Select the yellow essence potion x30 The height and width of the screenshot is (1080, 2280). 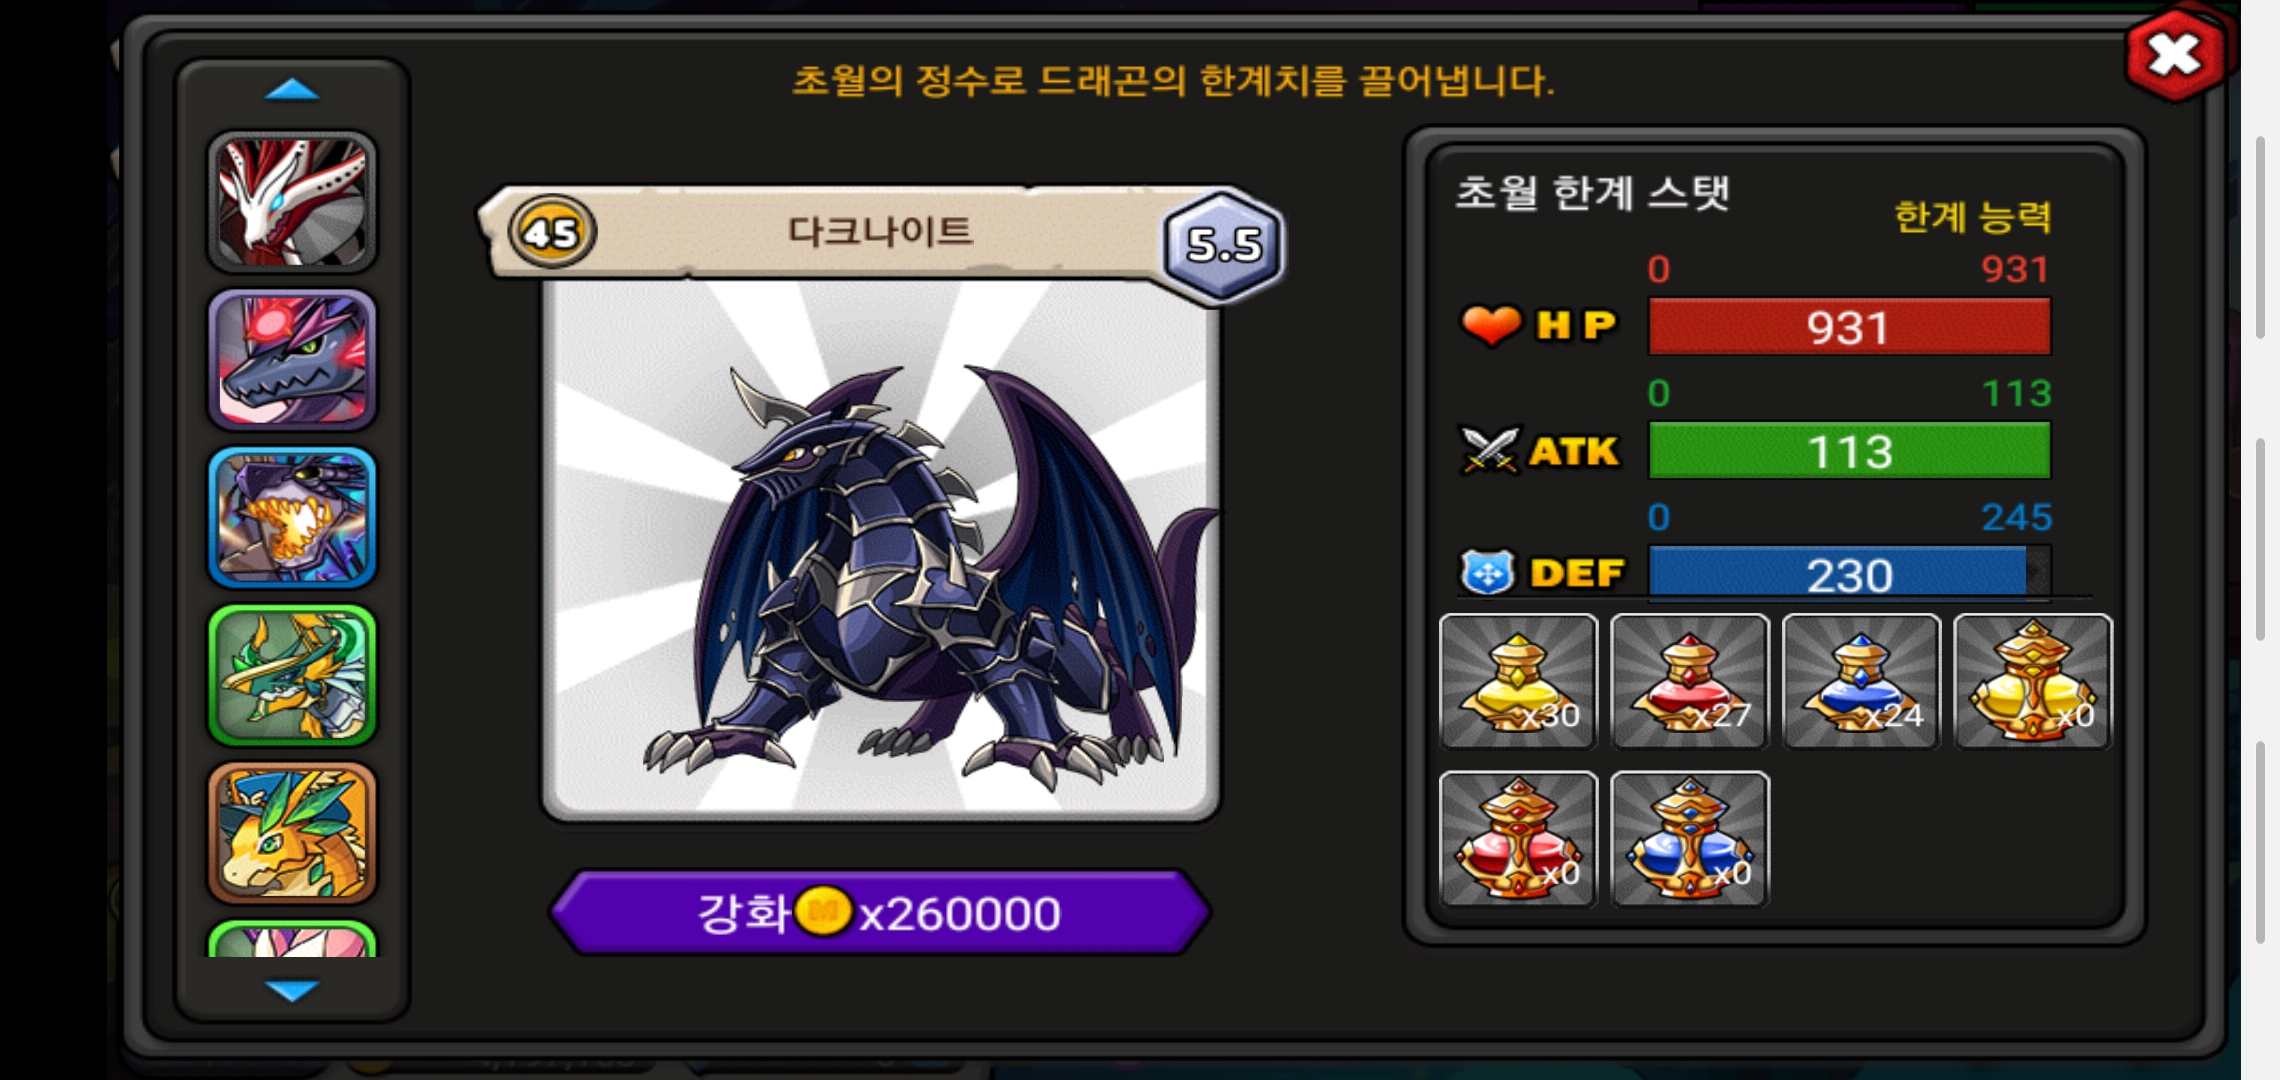(x=1518, y=681)
